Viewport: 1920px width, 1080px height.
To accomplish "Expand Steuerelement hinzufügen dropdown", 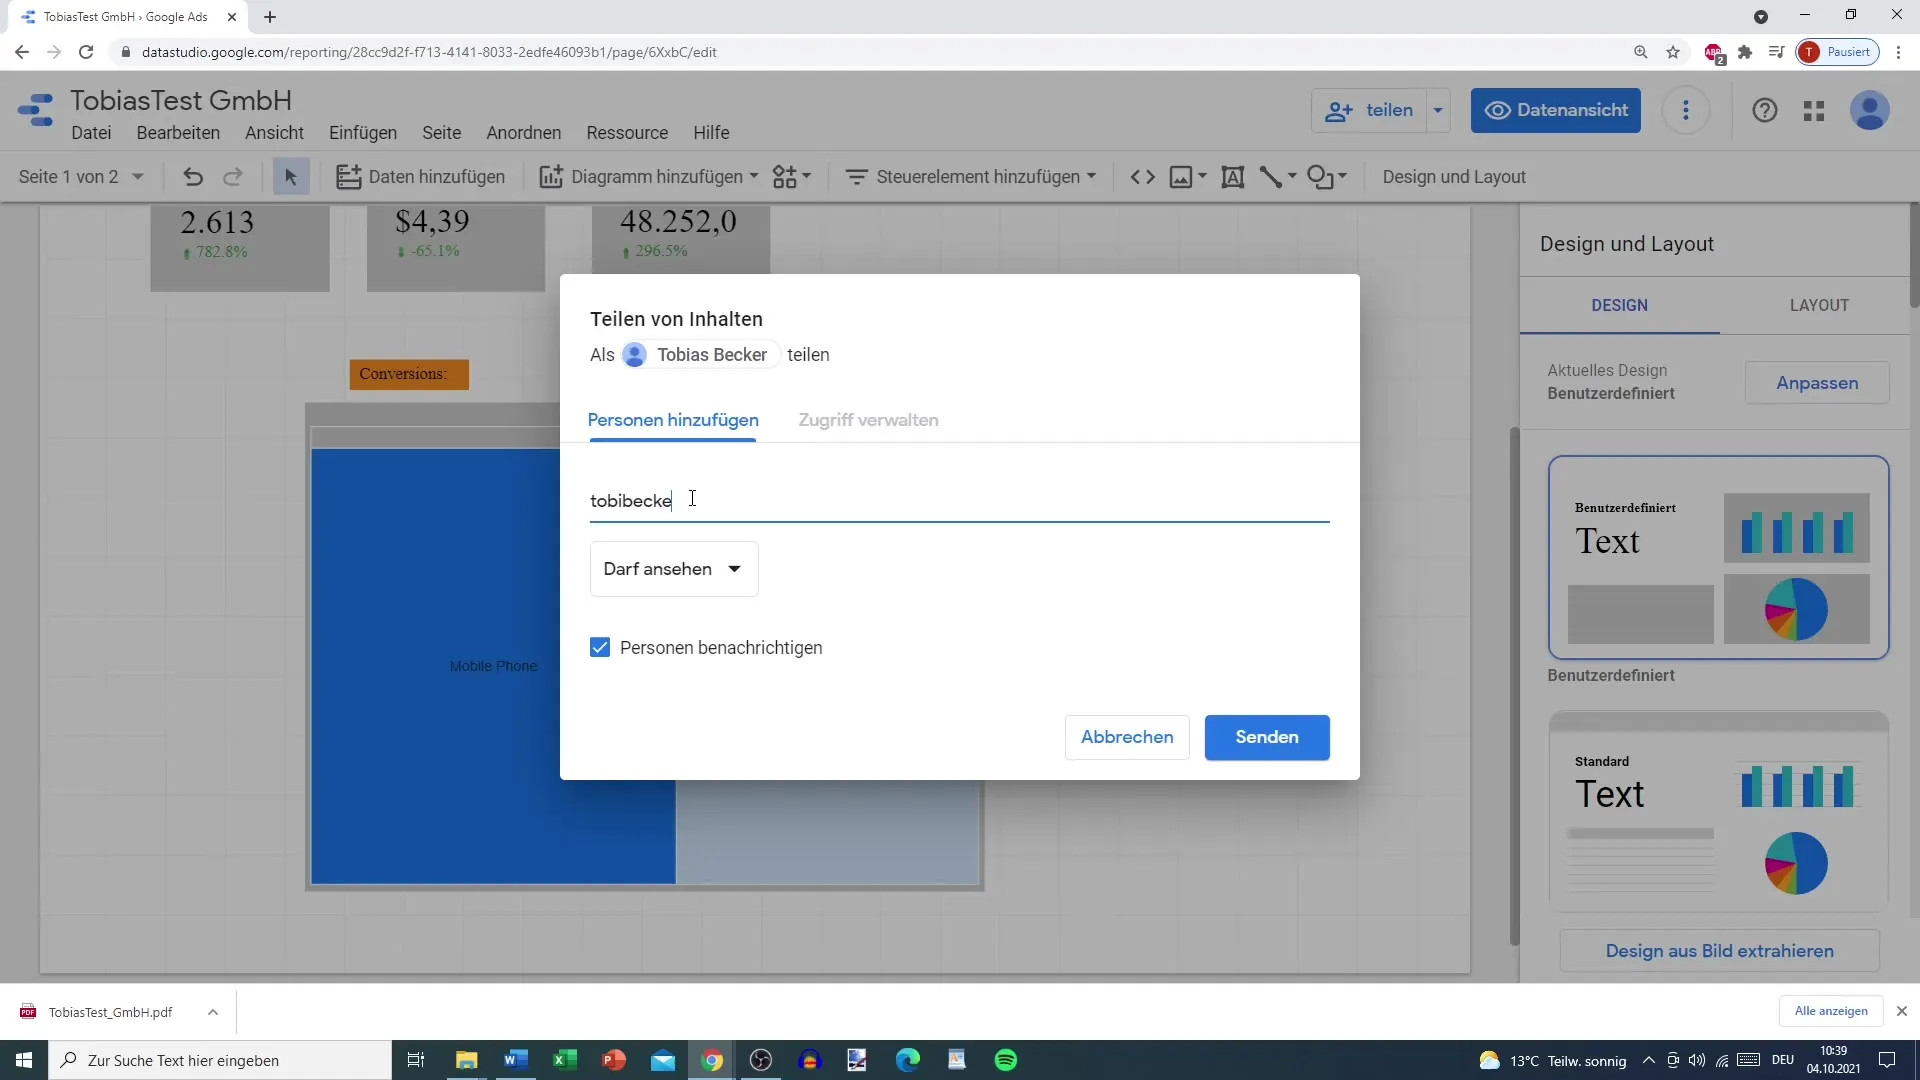I will pyautogui.click(x=1091, y=177).
